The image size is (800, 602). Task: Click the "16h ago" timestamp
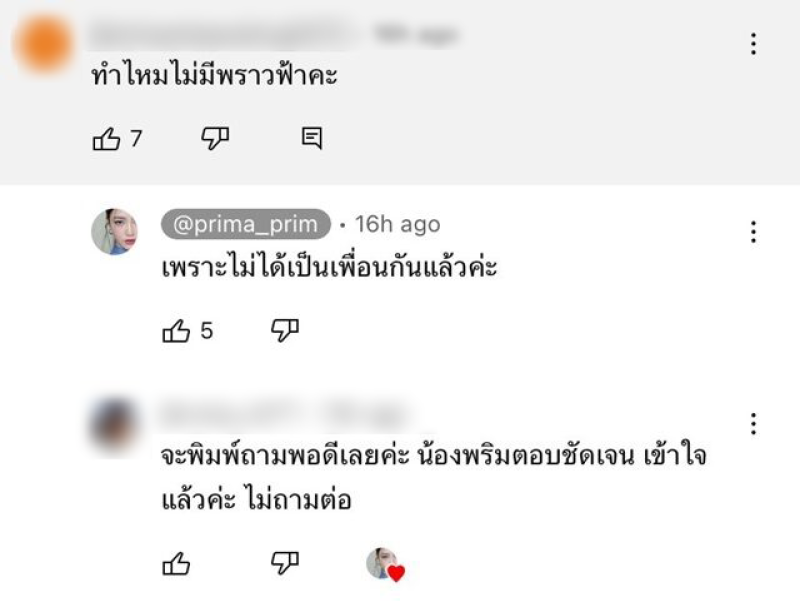coord(397,225)
